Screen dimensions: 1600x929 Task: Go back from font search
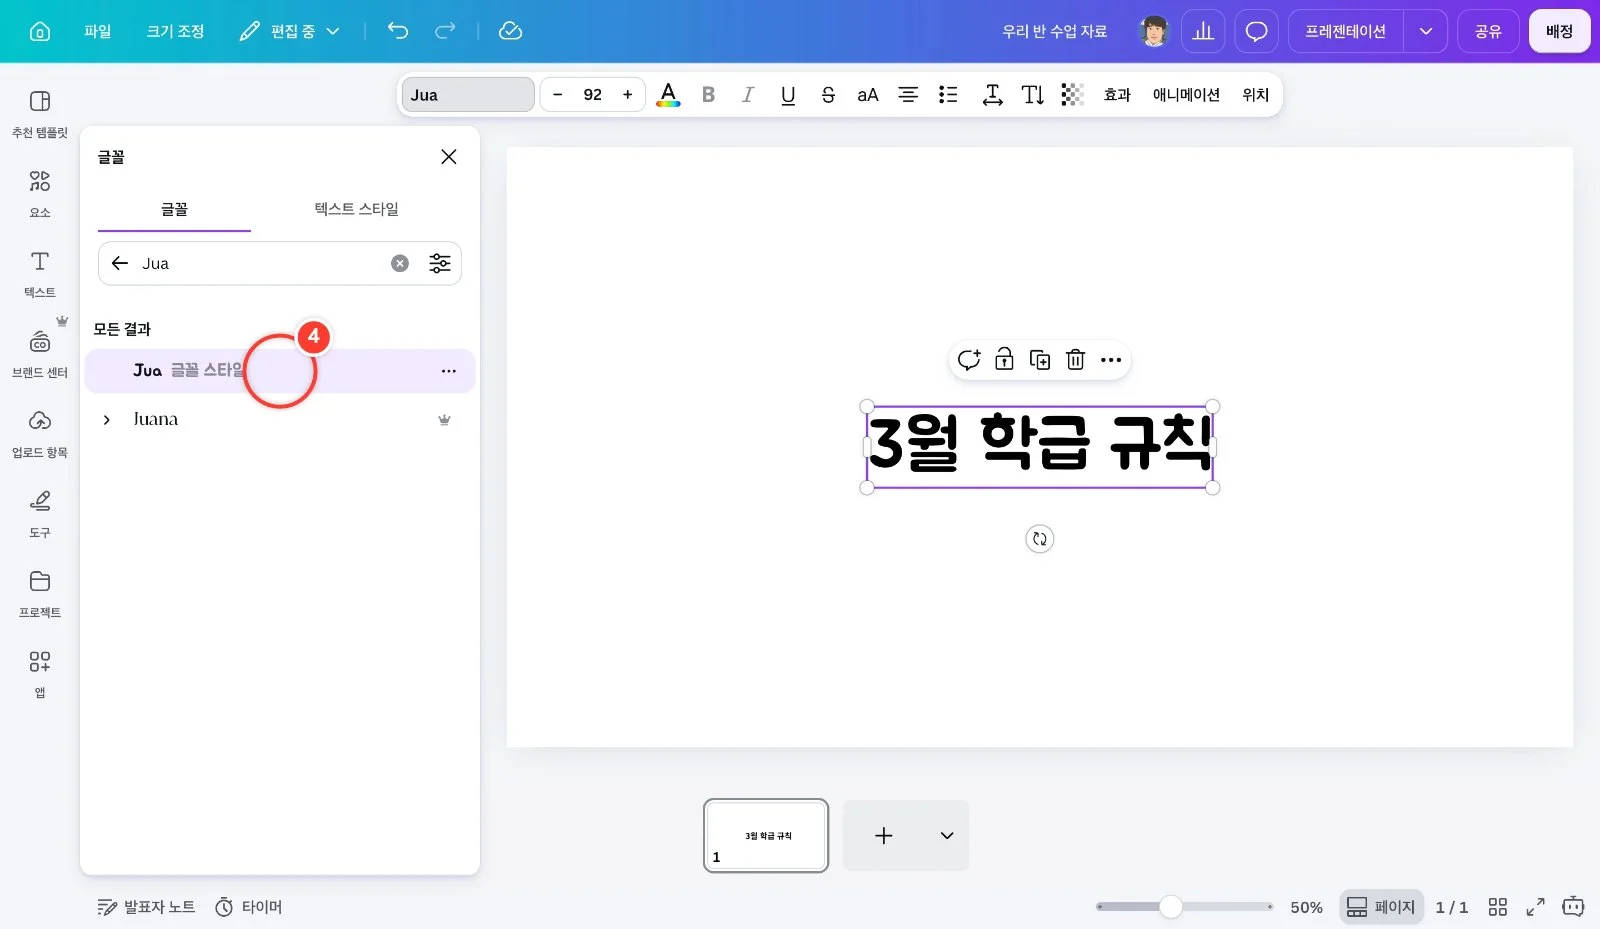pyautogui.click(x=120, y=263)
